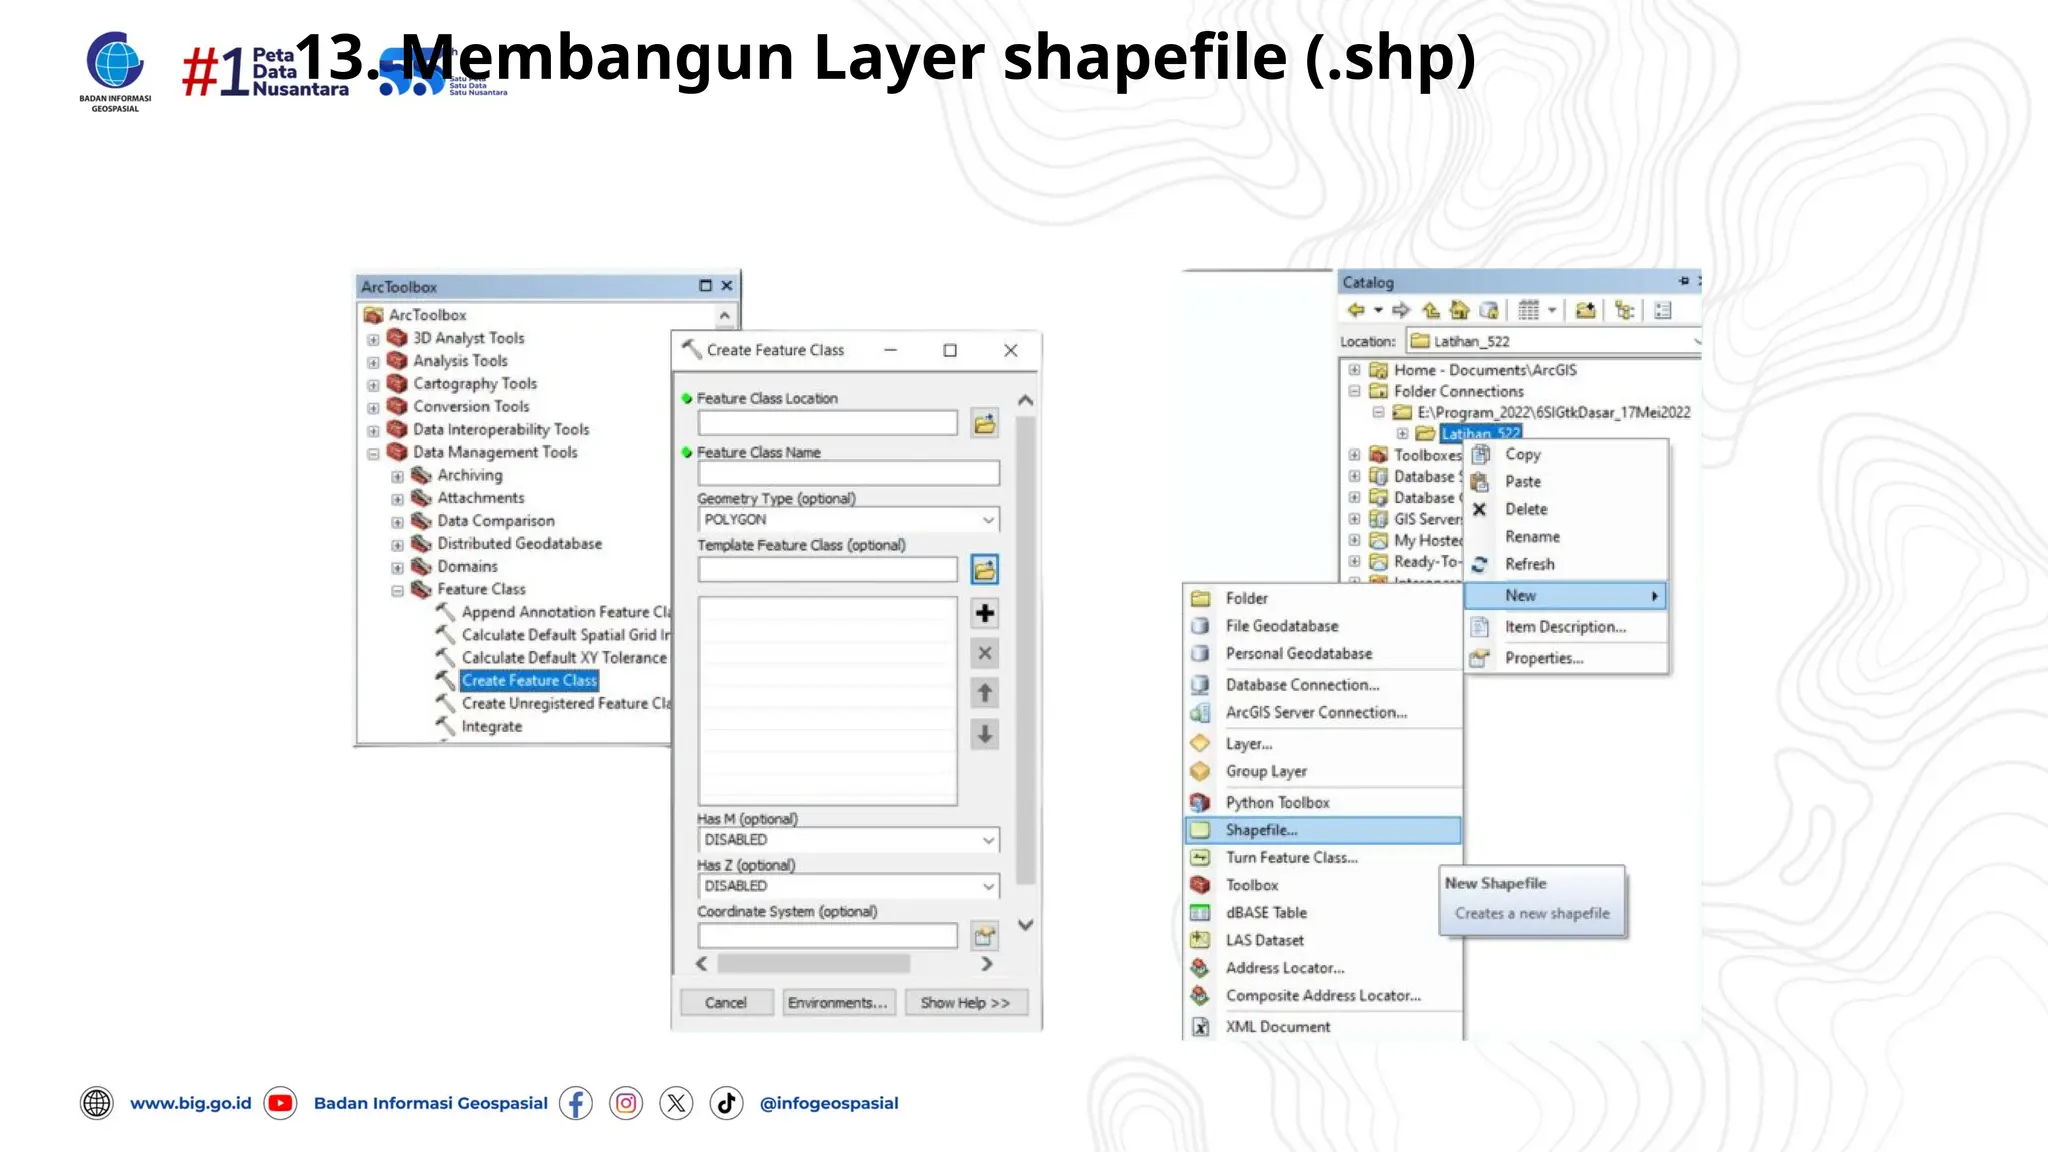Click Toggle Contents Panel tree icon

click(x=1624, y=310)
